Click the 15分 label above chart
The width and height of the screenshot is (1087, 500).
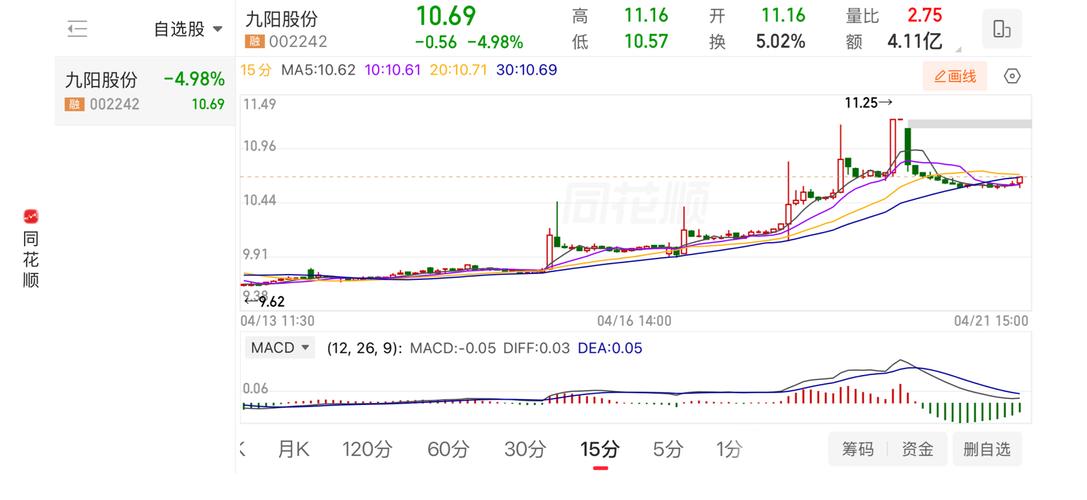(256, 70)
